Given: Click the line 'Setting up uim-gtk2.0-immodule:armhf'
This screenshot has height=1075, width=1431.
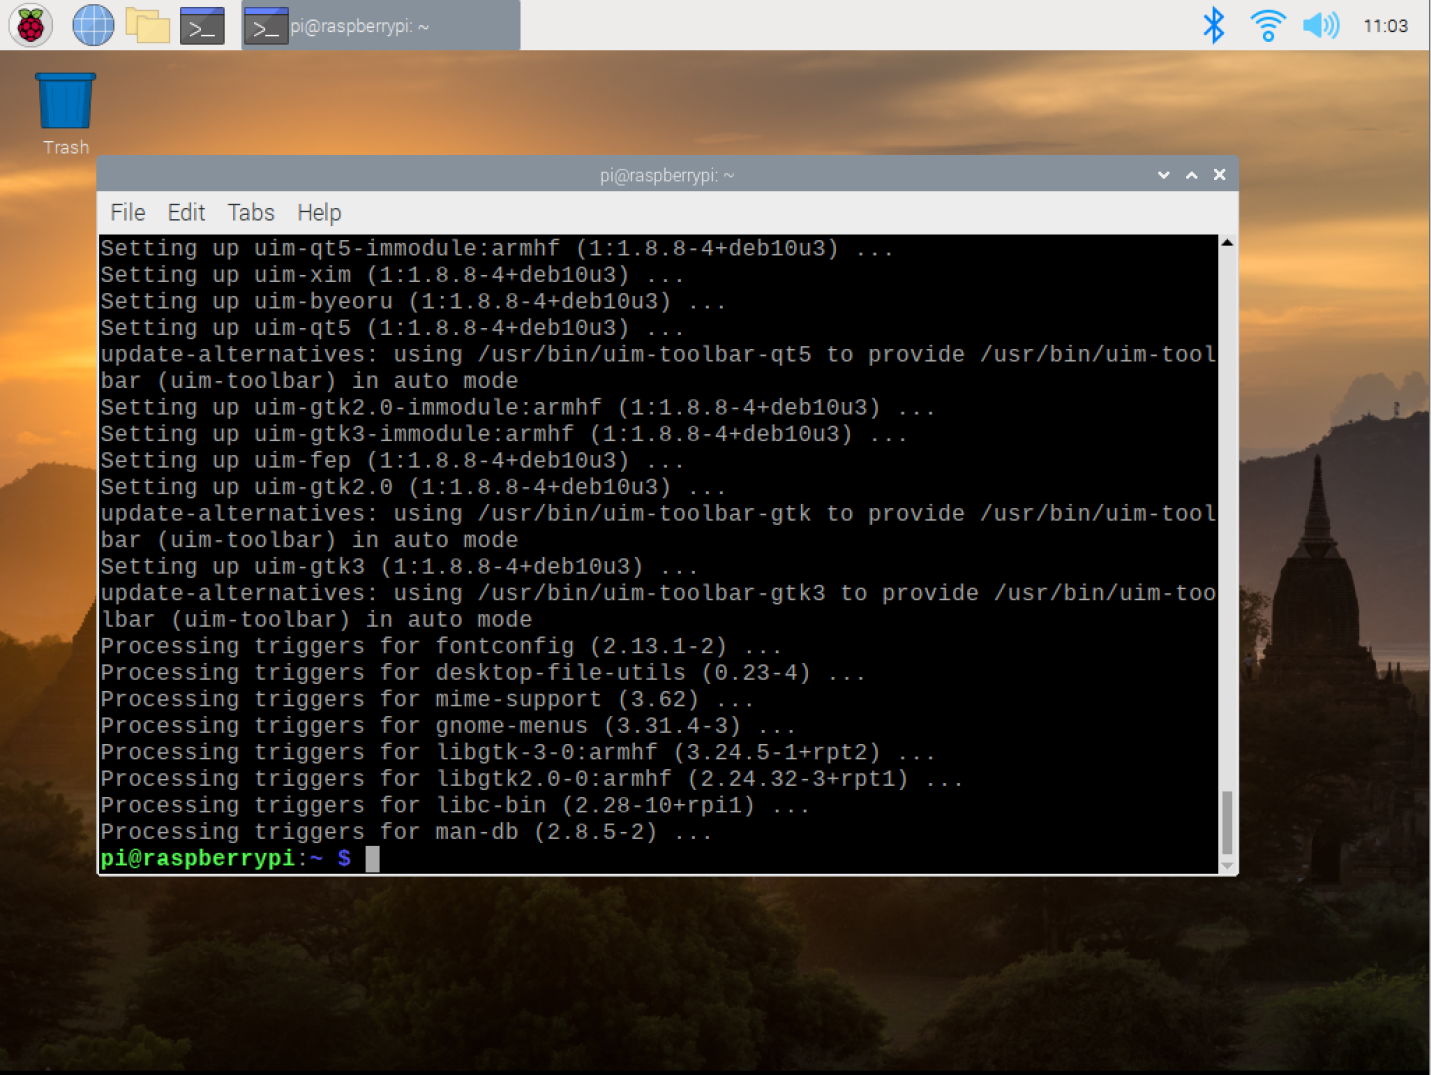Looking at the screenshot, I should 518,407.
